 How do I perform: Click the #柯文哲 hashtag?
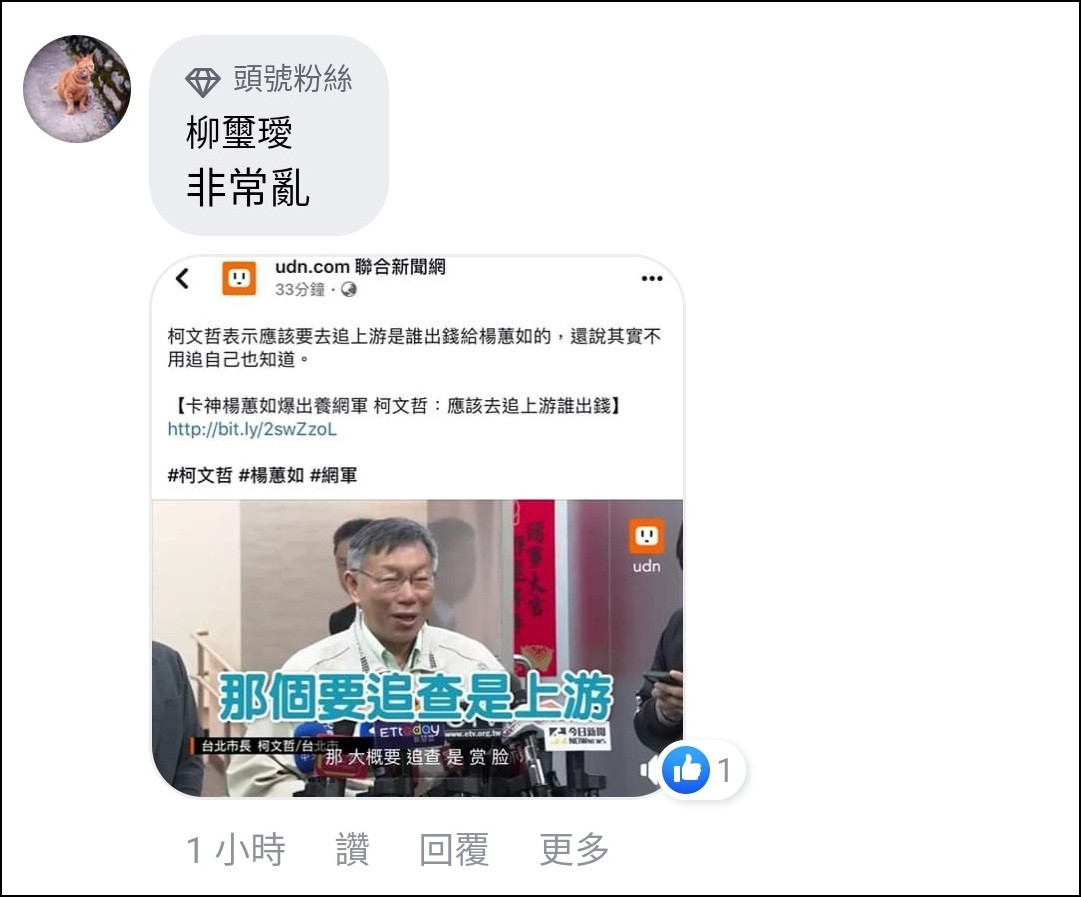click(200, 475)
